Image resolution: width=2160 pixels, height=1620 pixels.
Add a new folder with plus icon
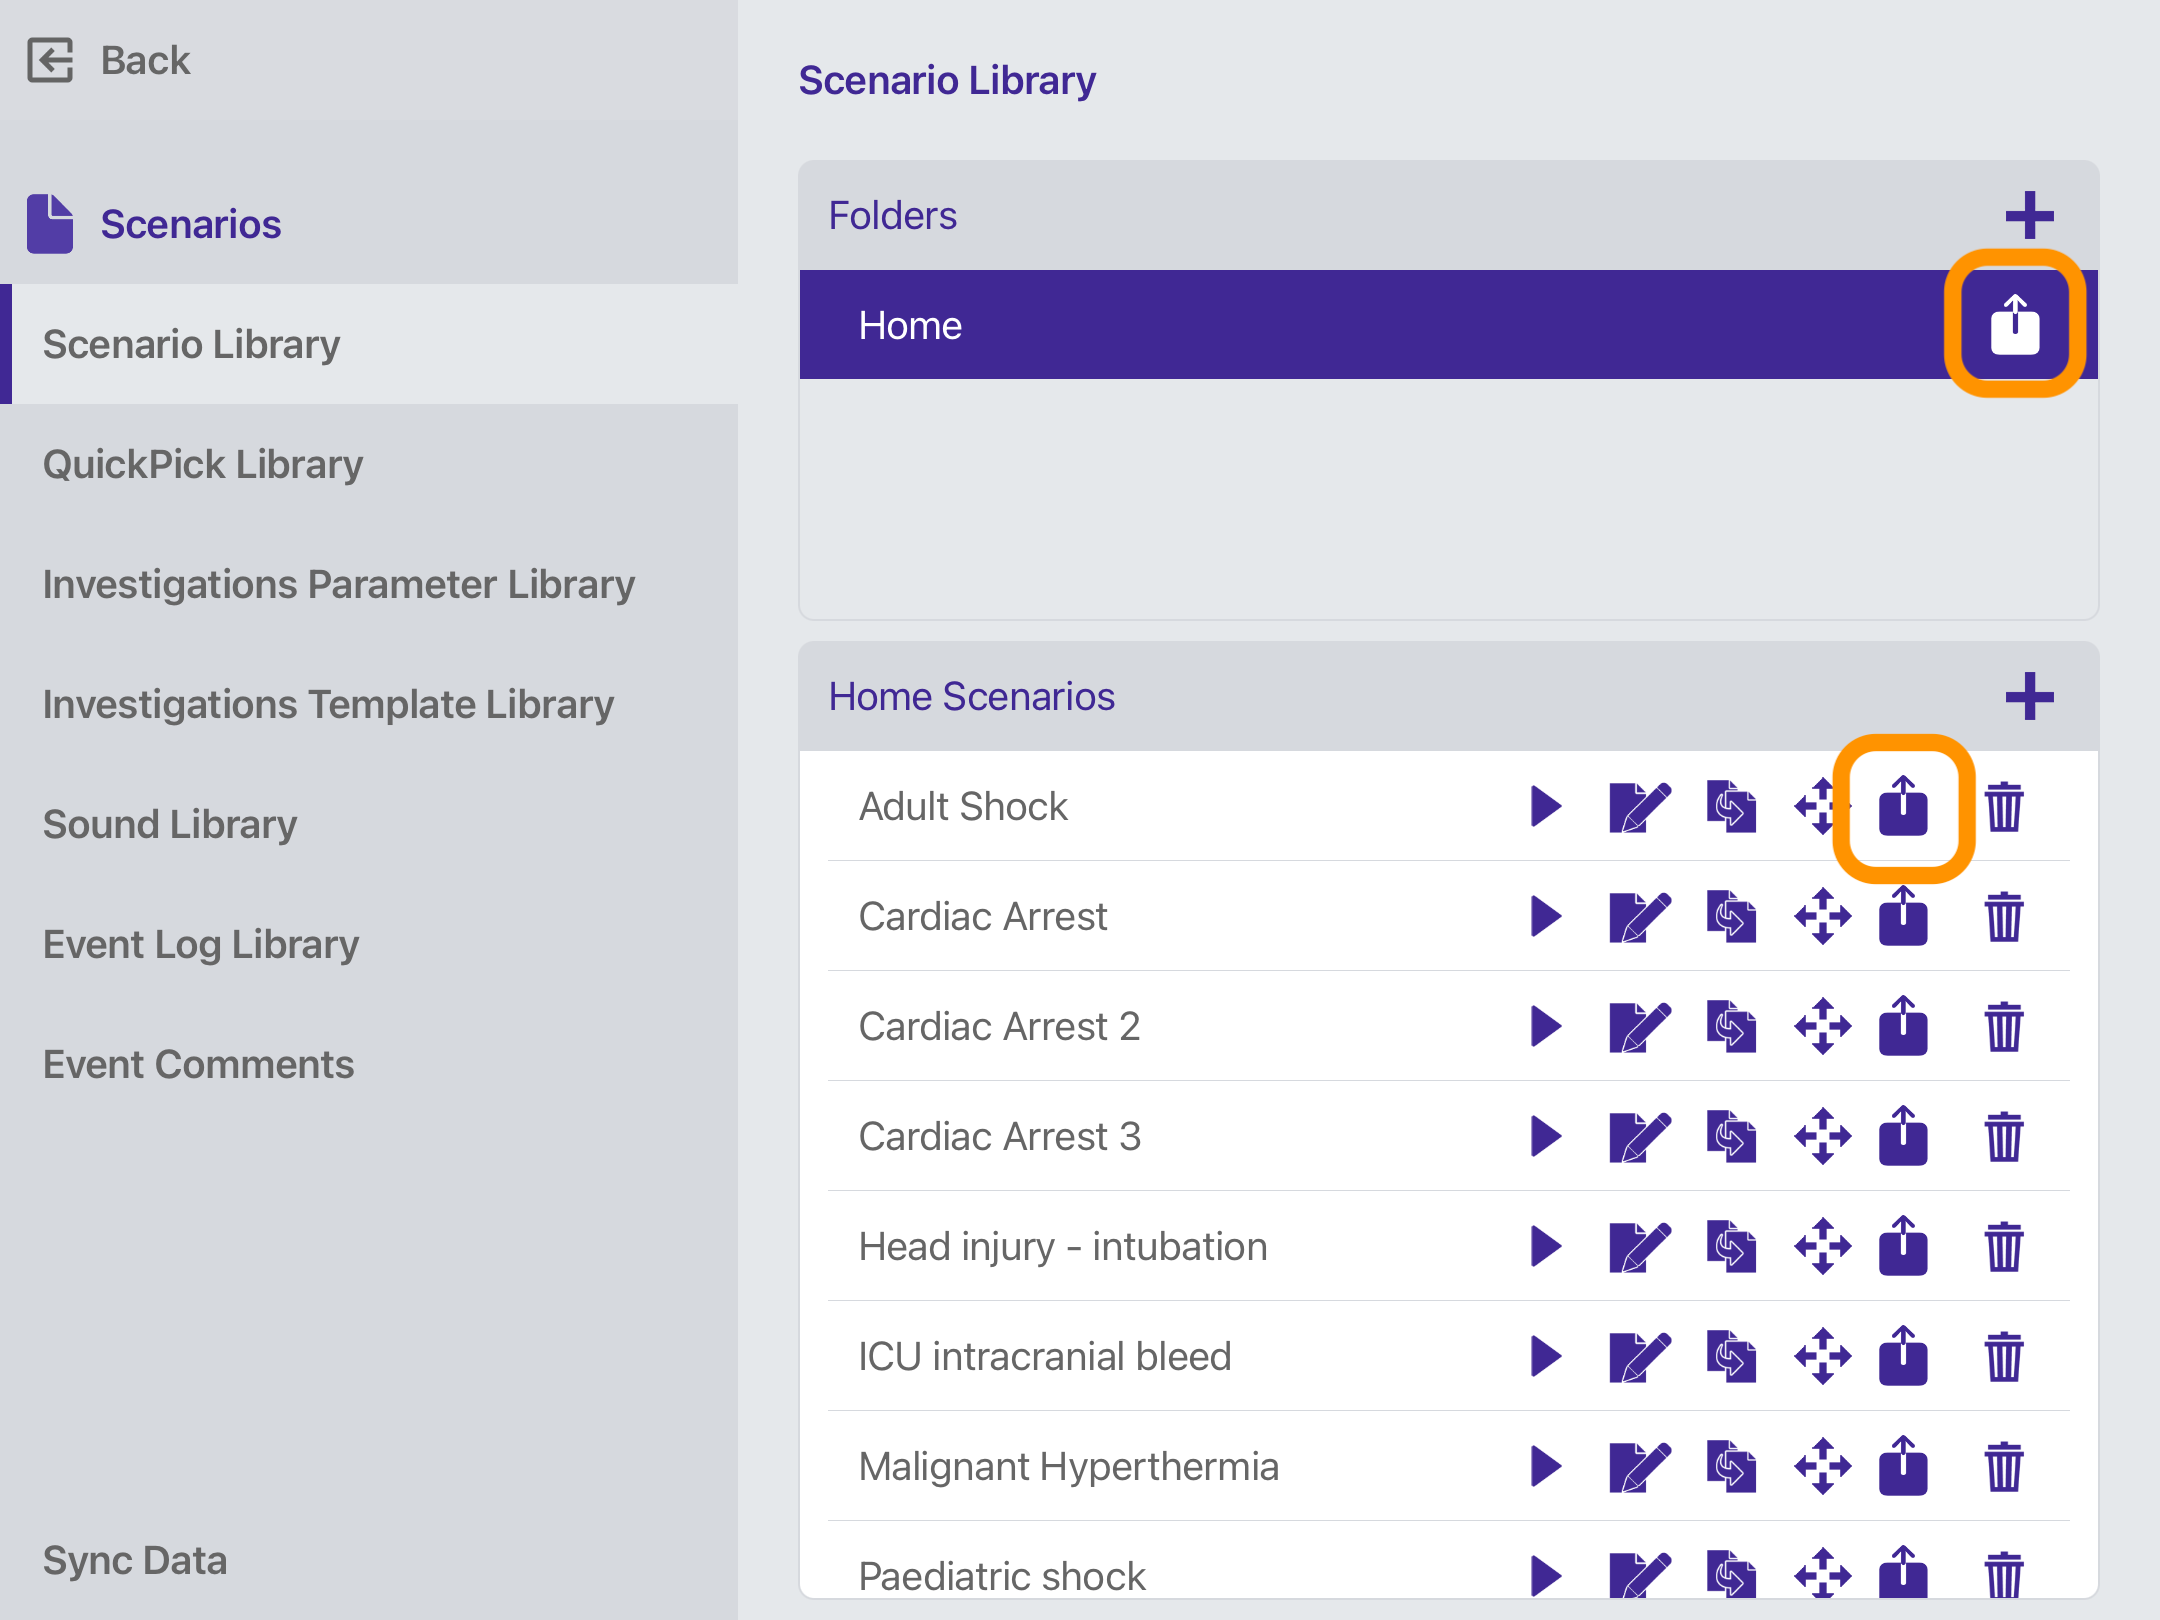click(2028, 215)
